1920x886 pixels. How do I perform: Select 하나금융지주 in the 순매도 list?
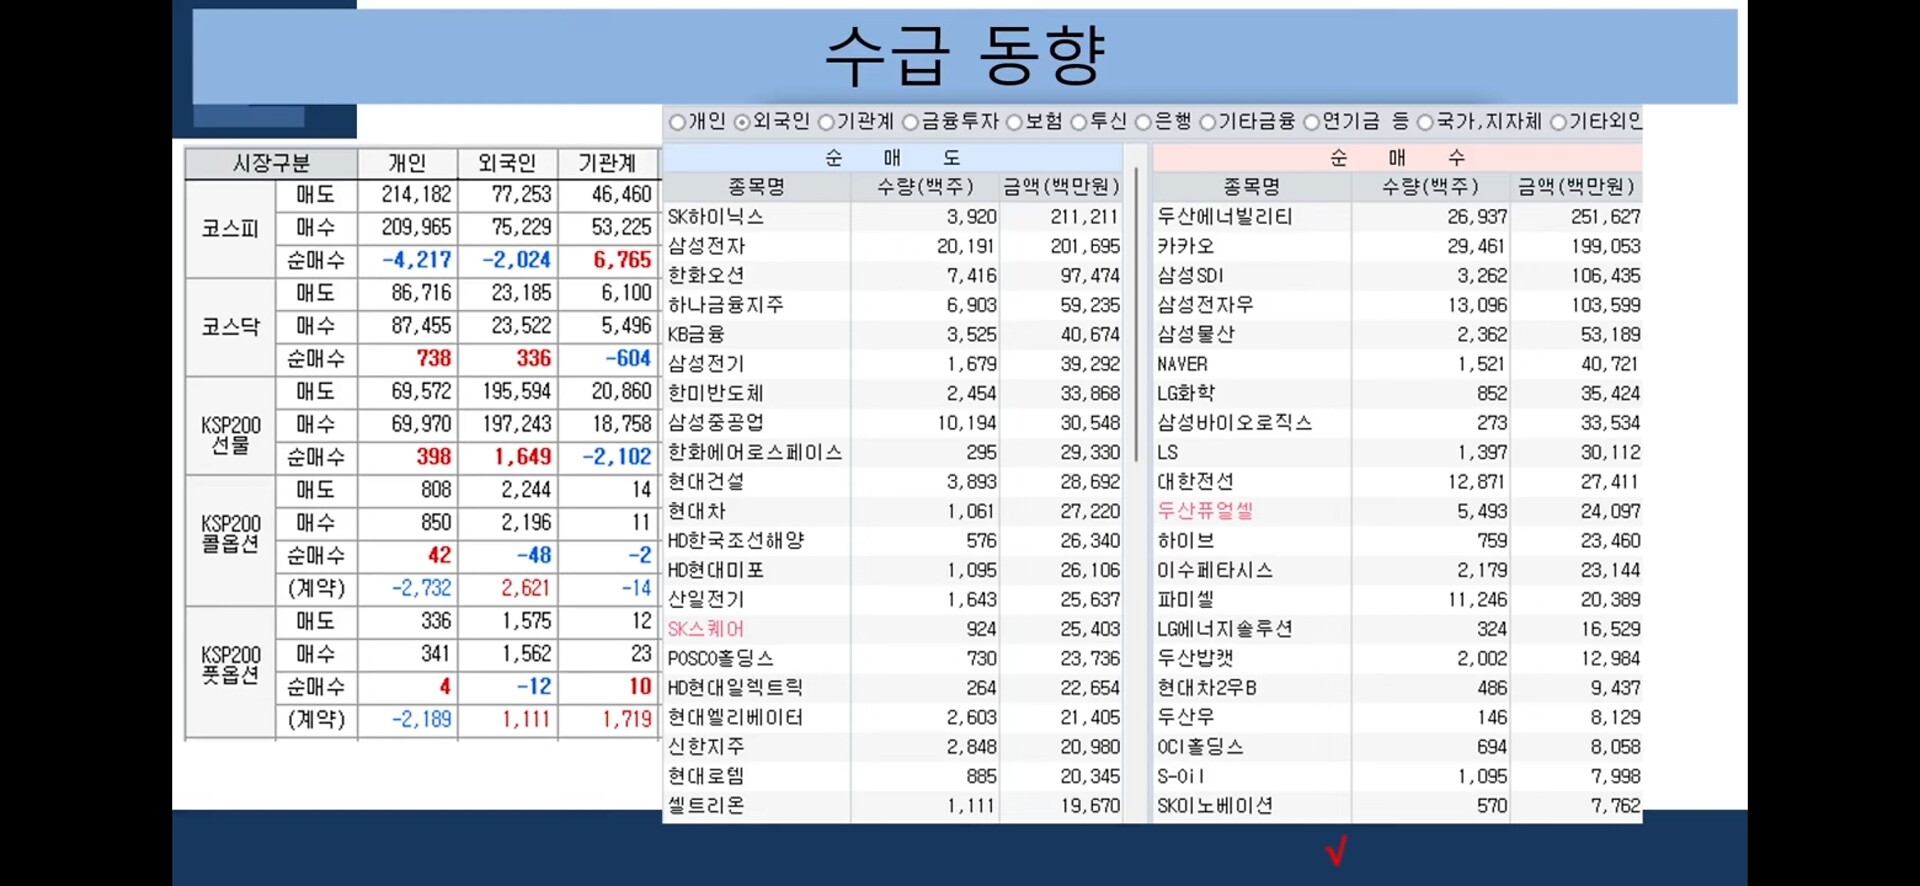pos(726,305)
